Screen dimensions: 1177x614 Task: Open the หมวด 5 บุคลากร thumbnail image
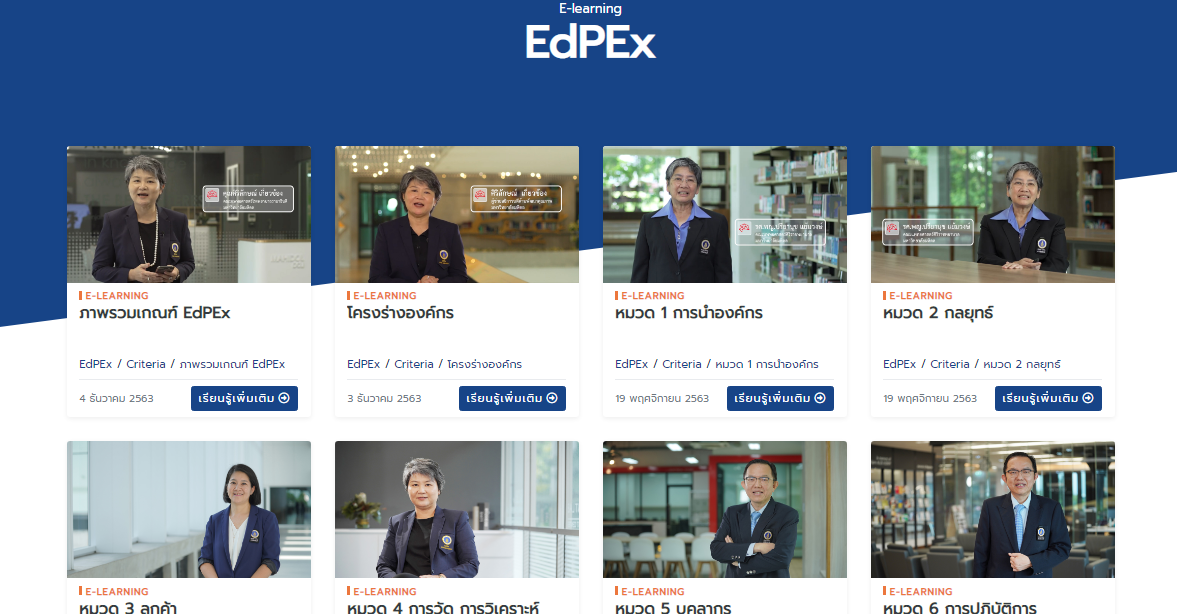point(725,510)
